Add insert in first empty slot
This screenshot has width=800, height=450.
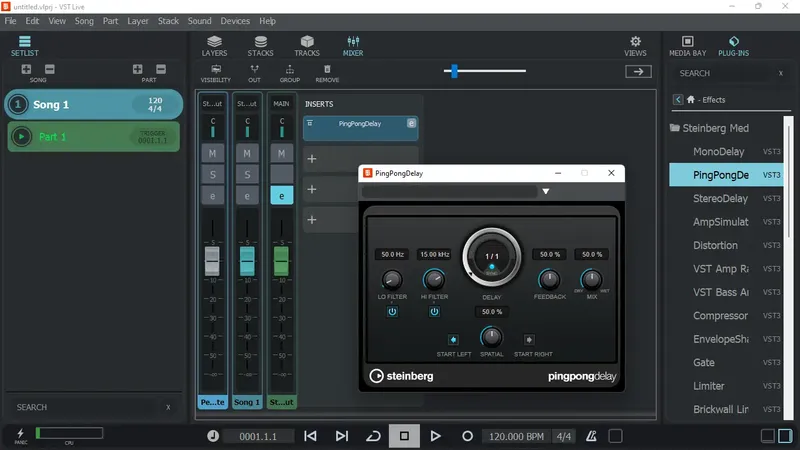312,159
